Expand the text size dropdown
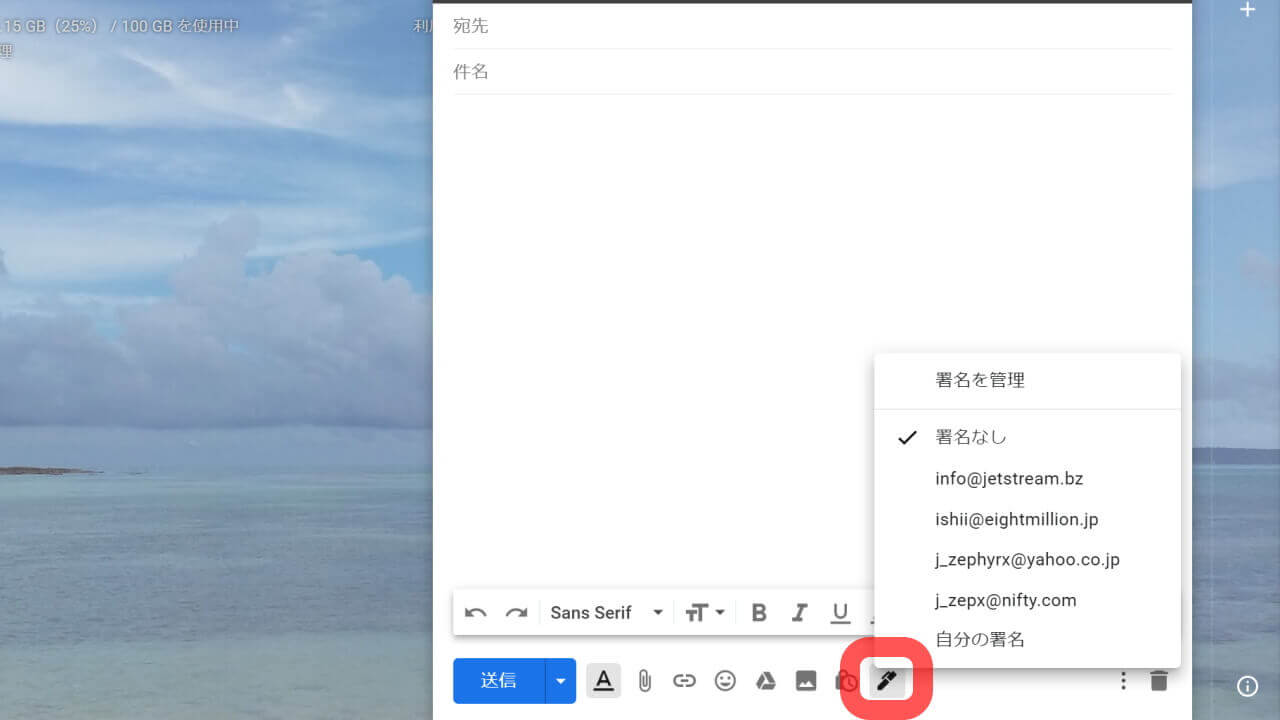The height and width of the screenshot is (720, 1280). [x=704, y=613]
